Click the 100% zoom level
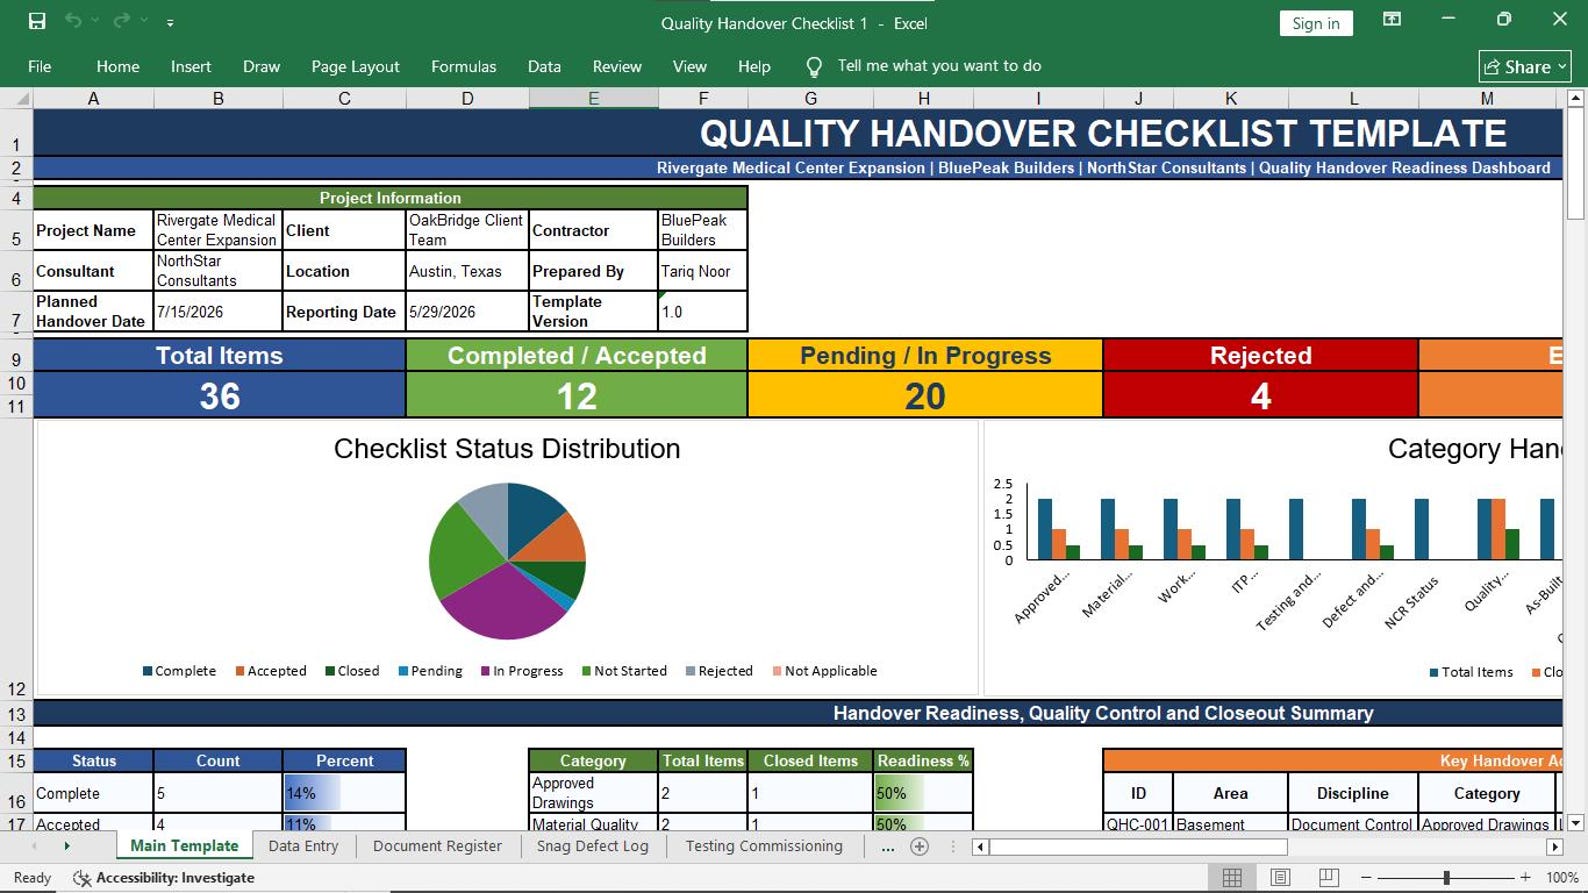The image size is (1588, 893). click(1562, 877)
